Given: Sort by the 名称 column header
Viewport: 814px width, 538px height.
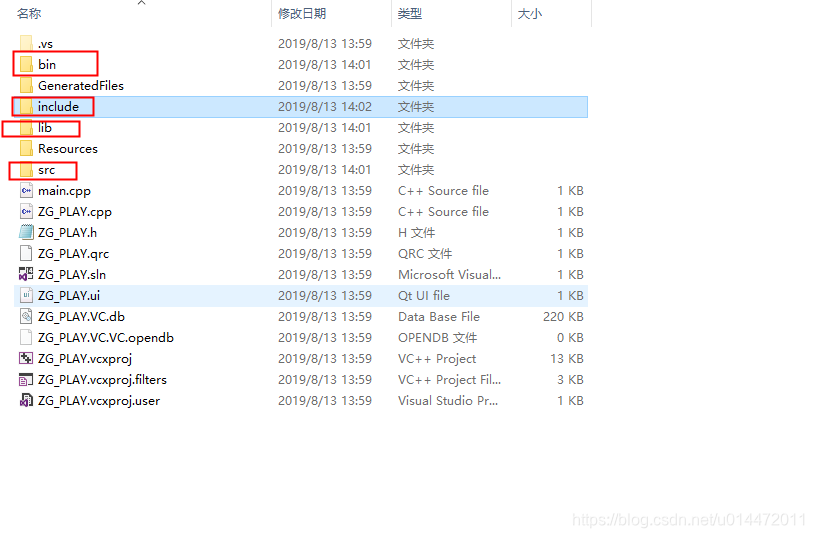Looking at the screenshot, I should pyautogui.click(x=29, y=14).
